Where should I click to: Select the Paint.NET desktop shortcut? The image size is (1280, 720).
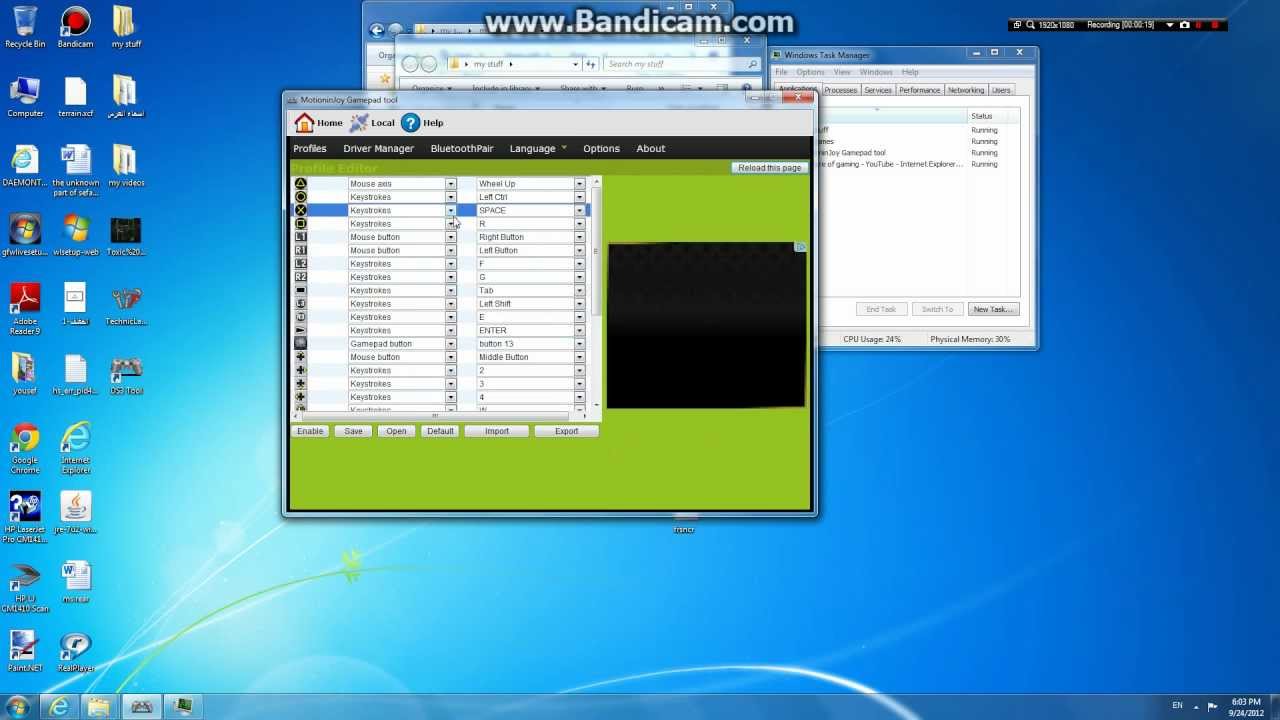pos(25,651)
